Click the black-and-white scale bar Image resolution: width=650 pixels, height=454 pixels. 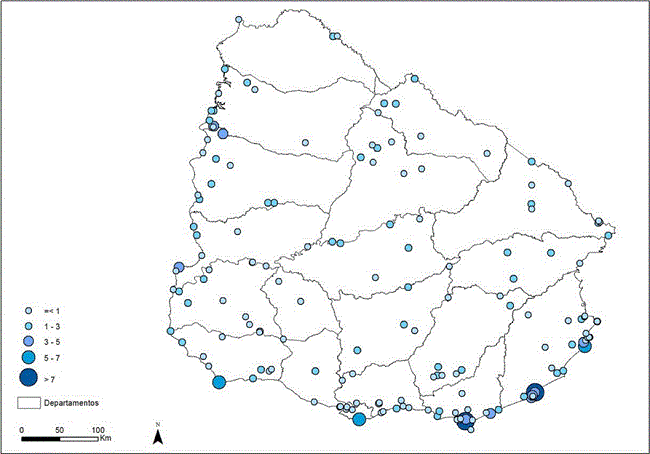pyautogui.click(x=60, y=438)
